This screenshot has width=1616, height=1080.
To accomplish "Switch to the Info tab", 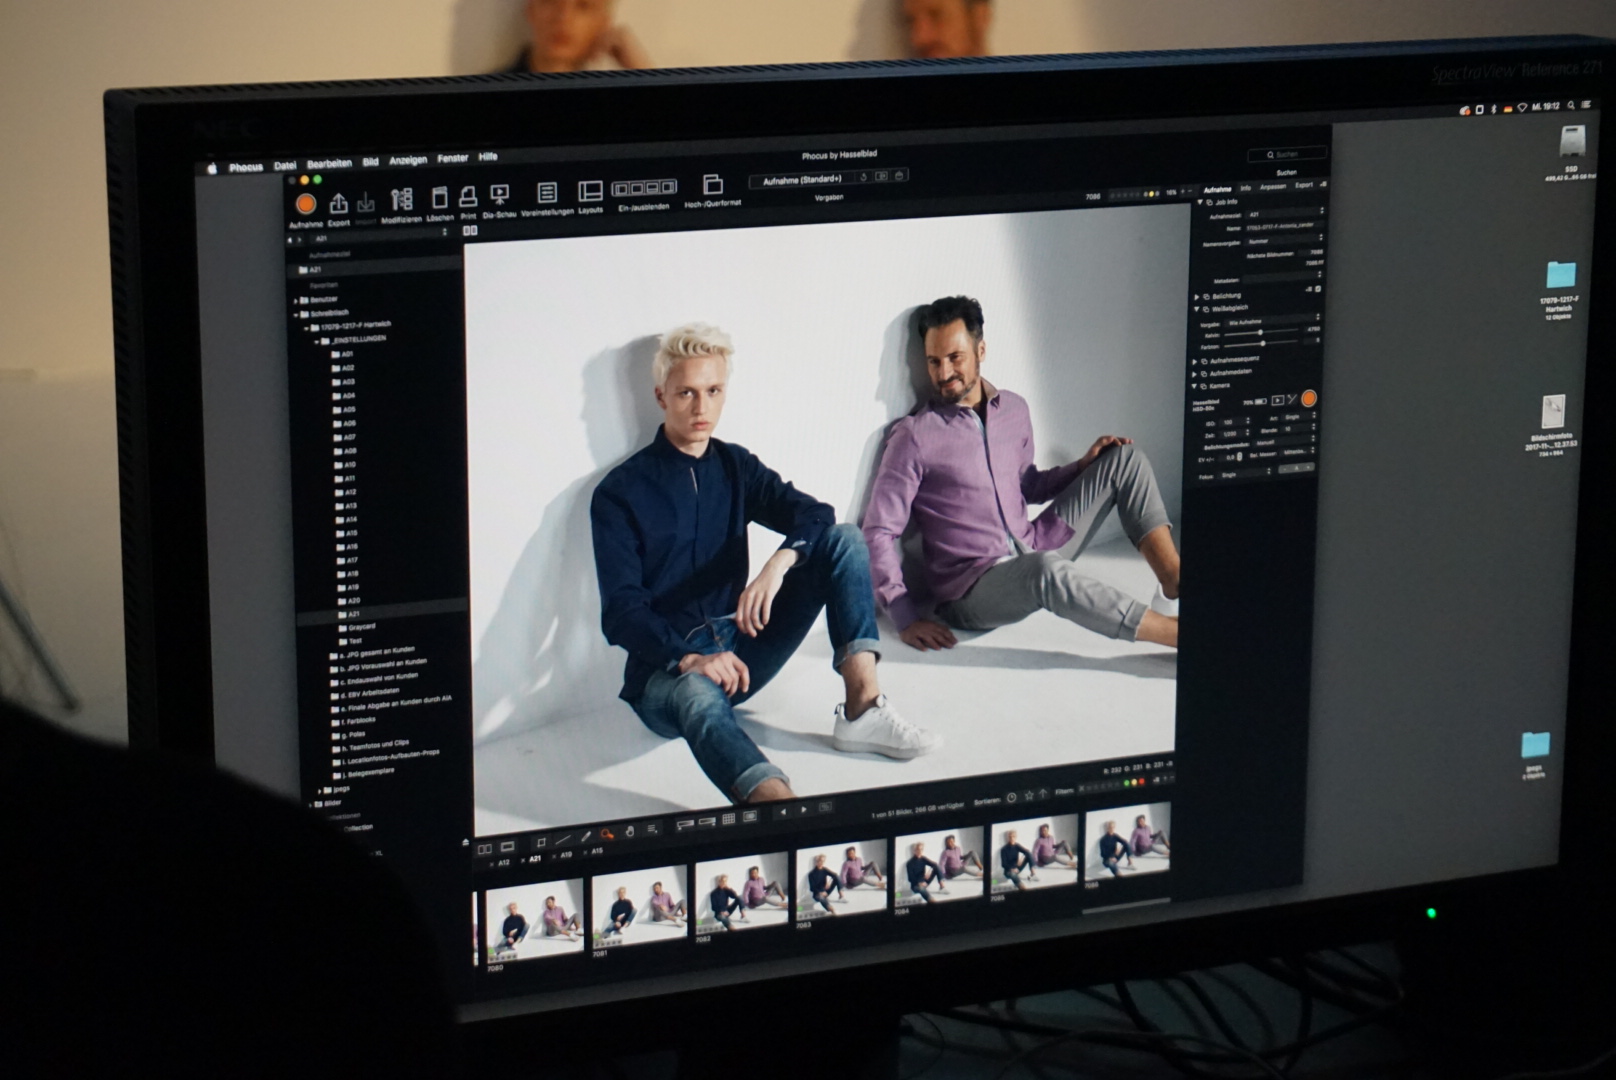I will coord(1246,188).
